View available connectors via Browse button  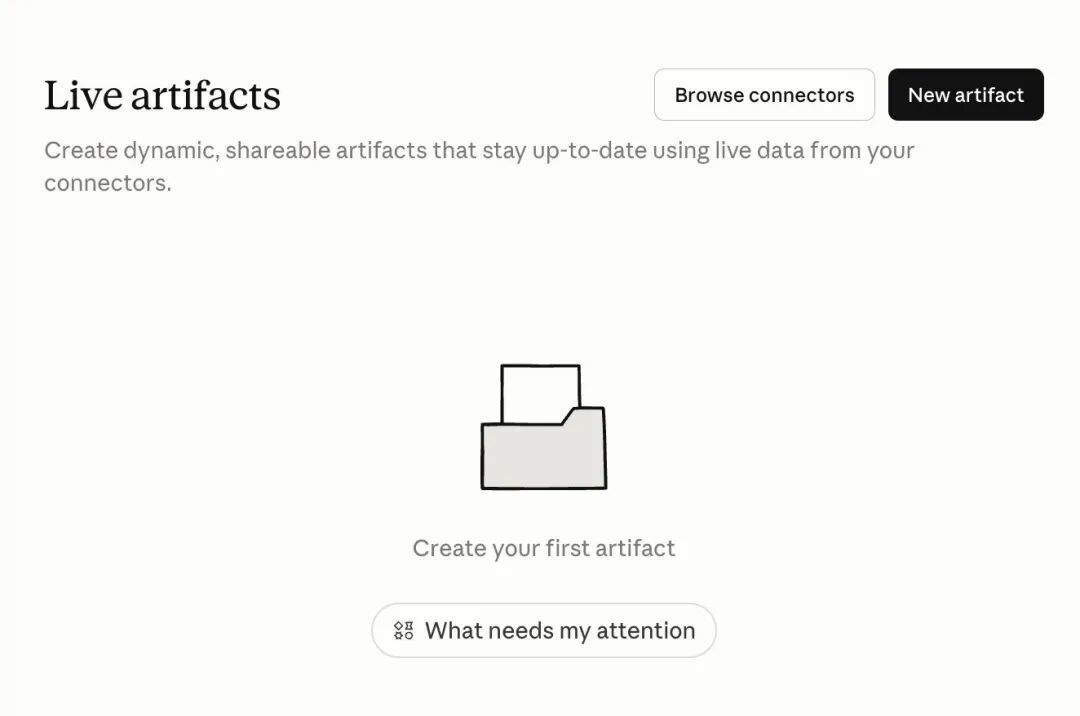pos(764,95)
